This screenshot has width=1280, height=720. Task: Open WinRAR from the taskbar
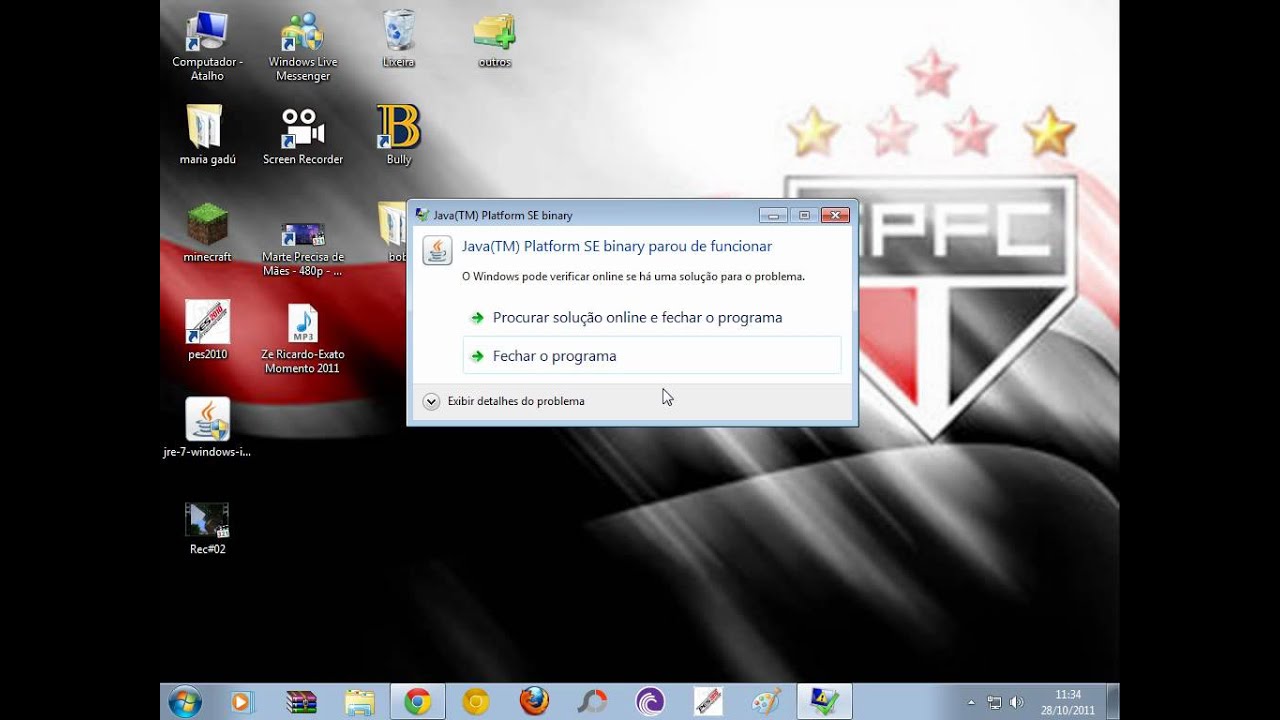(x=301, y=702)
